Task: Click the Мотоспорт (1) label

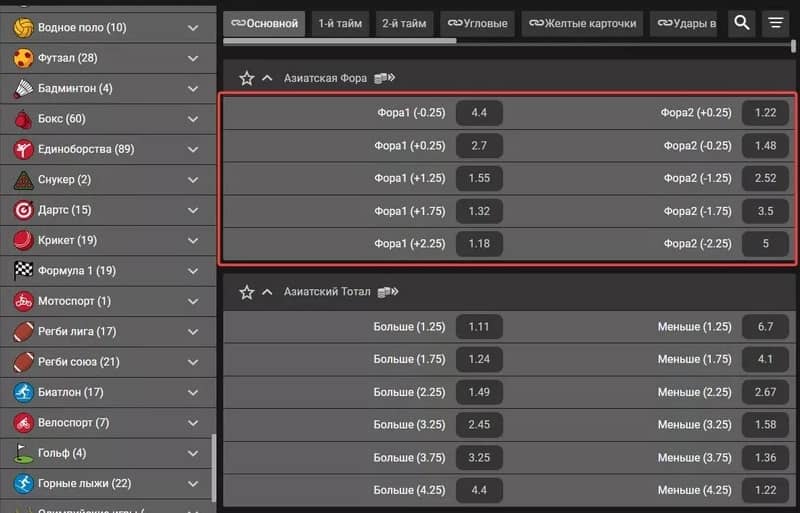Action: (74, 301)
